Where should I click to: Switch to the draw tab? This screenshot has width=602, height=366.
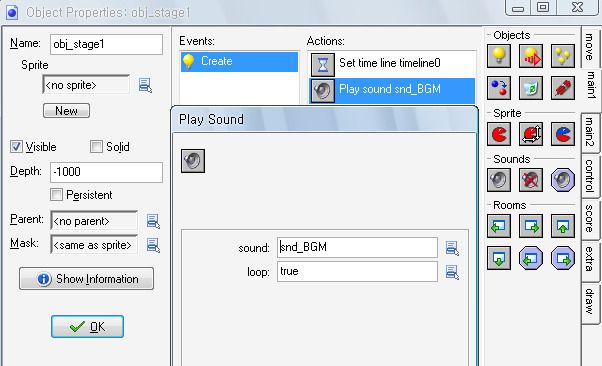pos(590,303)
